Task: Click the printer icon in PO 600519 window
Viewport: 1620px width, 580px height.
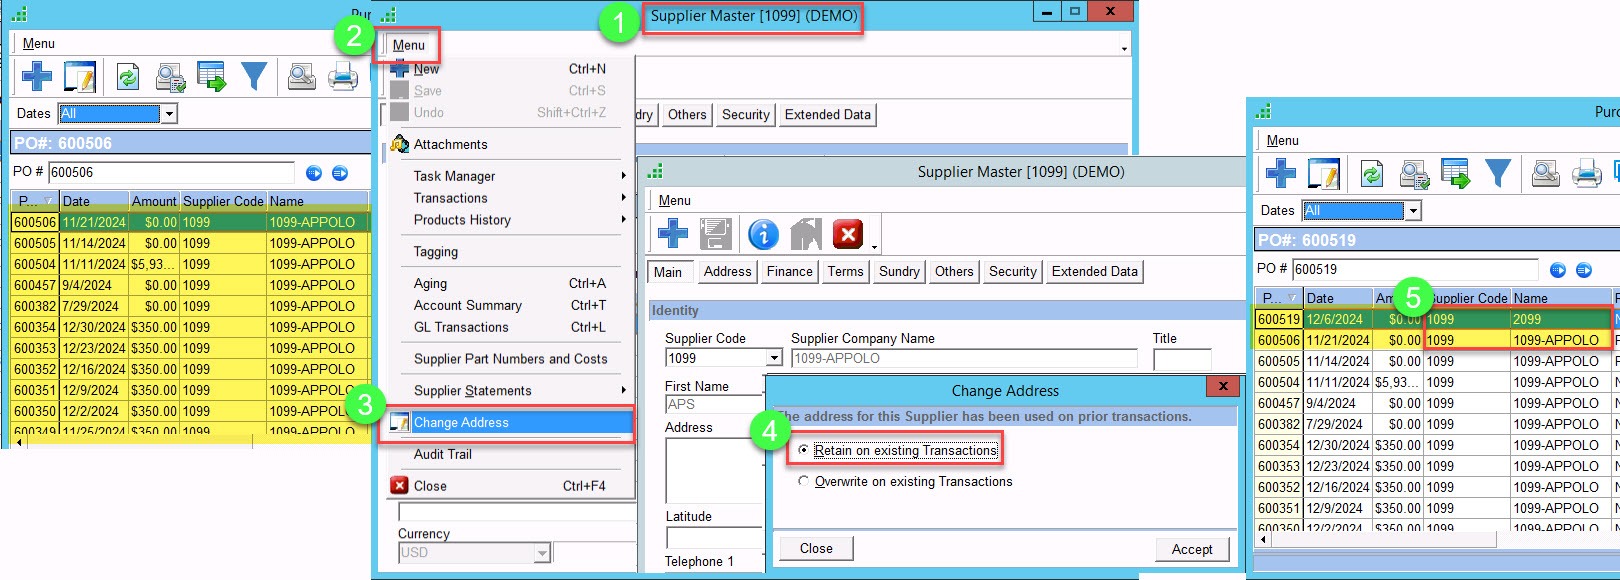Action: [x=1587, y=174]
